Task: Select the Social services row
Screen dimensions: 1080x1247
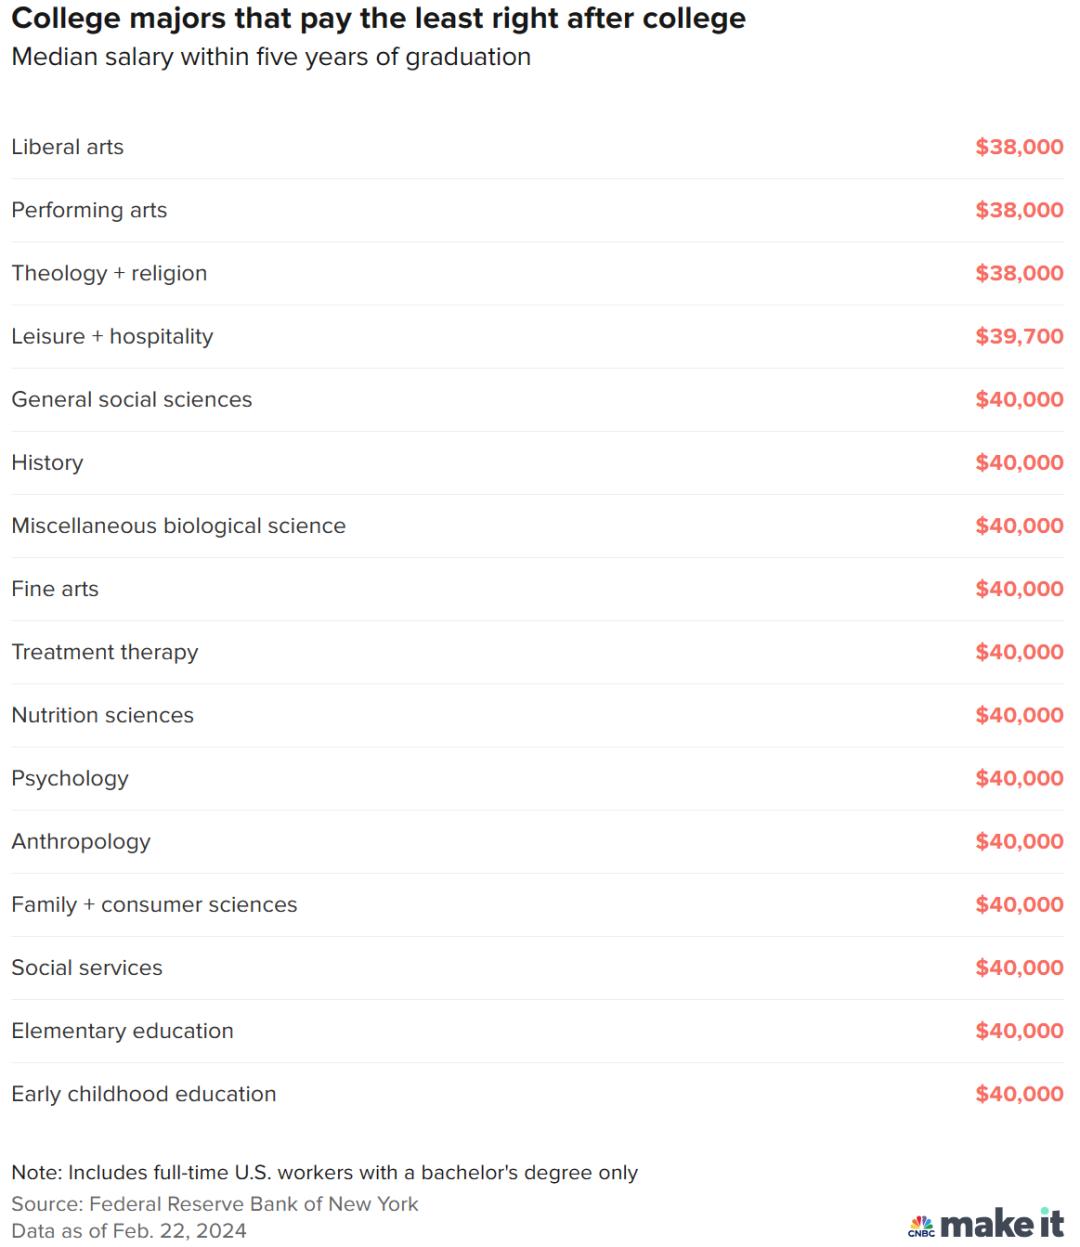Action: click(538, 968)
